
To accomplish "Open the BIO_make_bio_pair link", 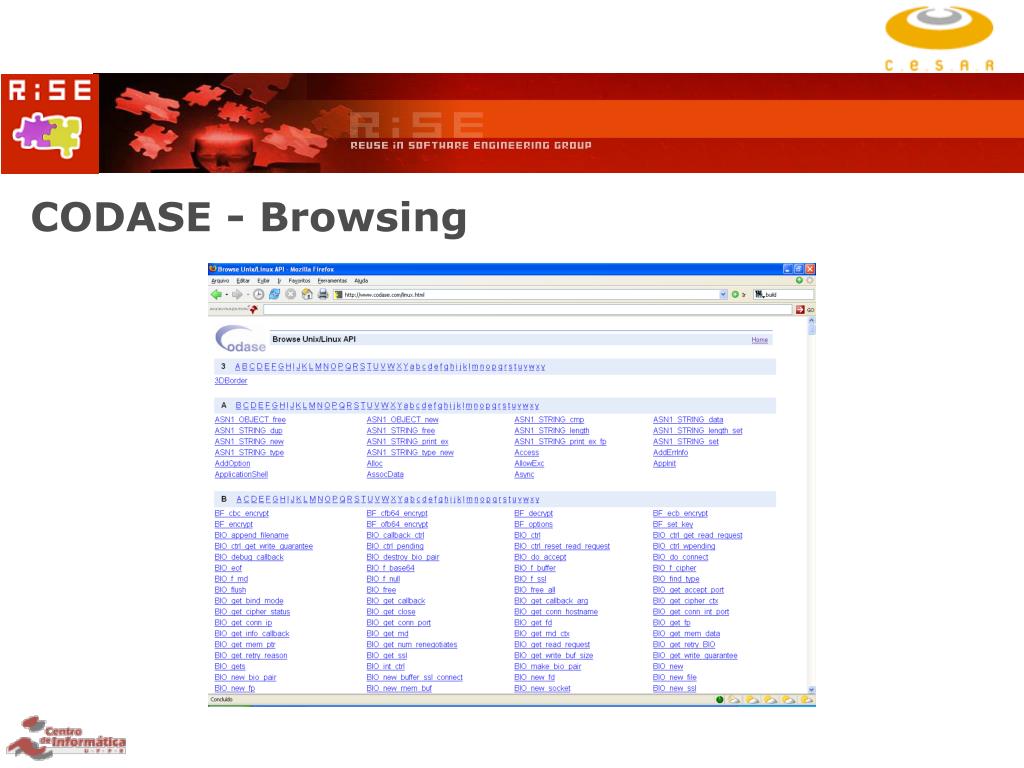I will coord(547,667).
